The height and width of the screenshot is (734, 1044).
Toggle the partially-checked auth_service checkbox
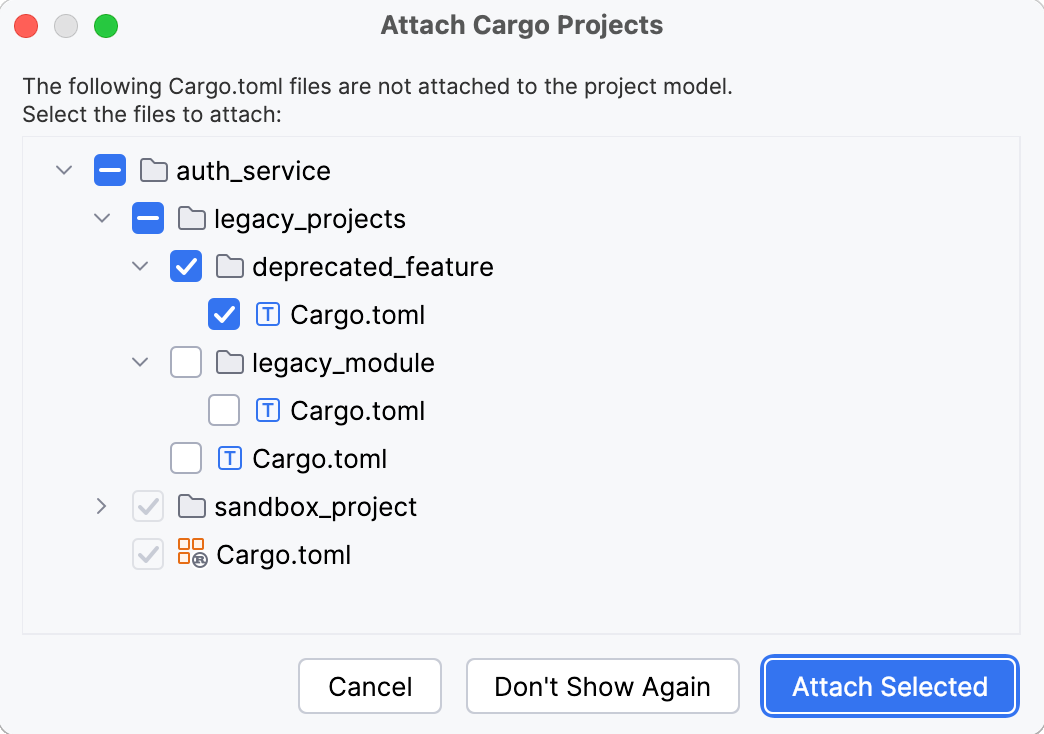point(110,170)
